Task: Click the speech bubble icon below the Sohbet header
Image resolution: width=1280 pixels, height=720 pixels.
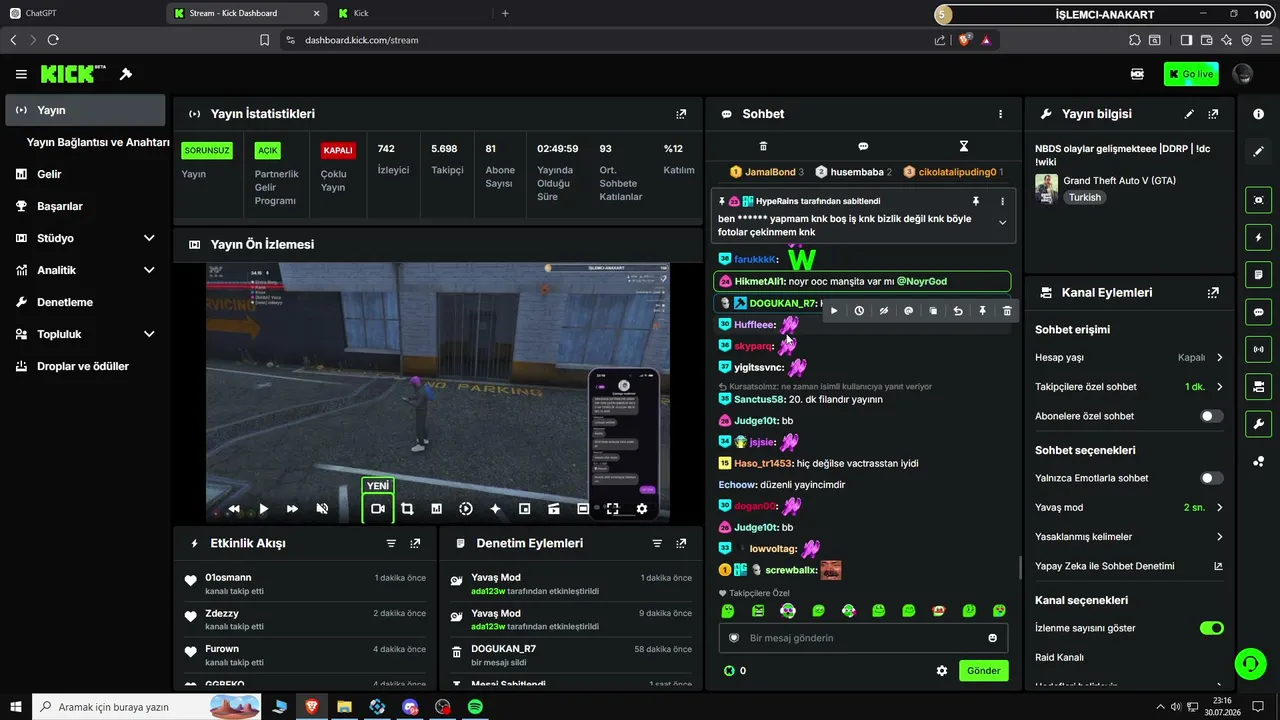Action: tap(863, 146)
